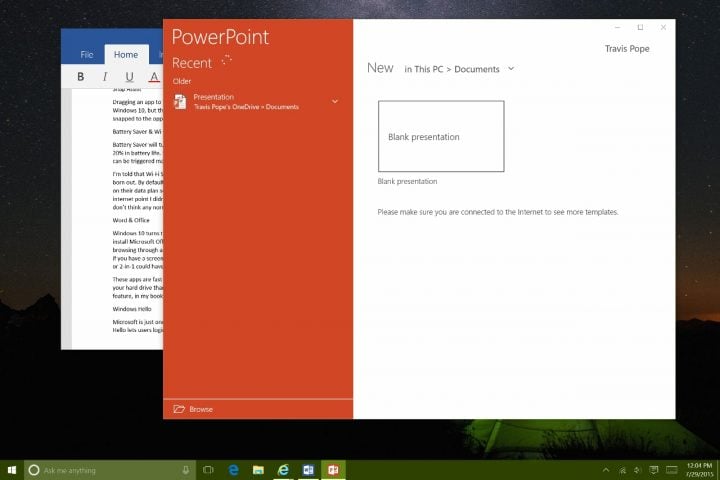Open the save location dropdown chevron

(511, 69)
